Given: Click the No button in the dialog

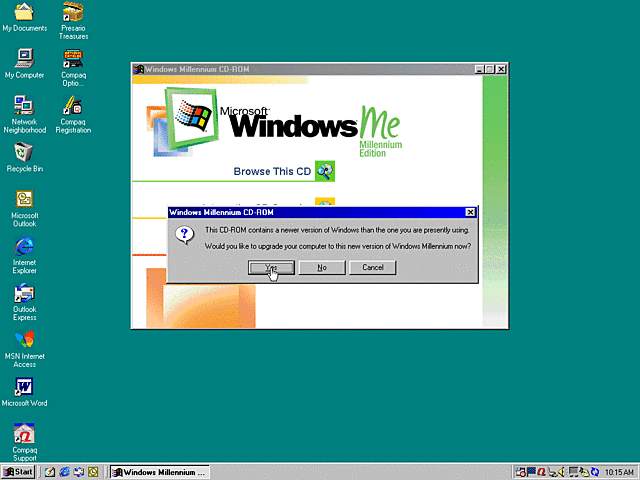Looking at the screenshot, I should [322, 268].
